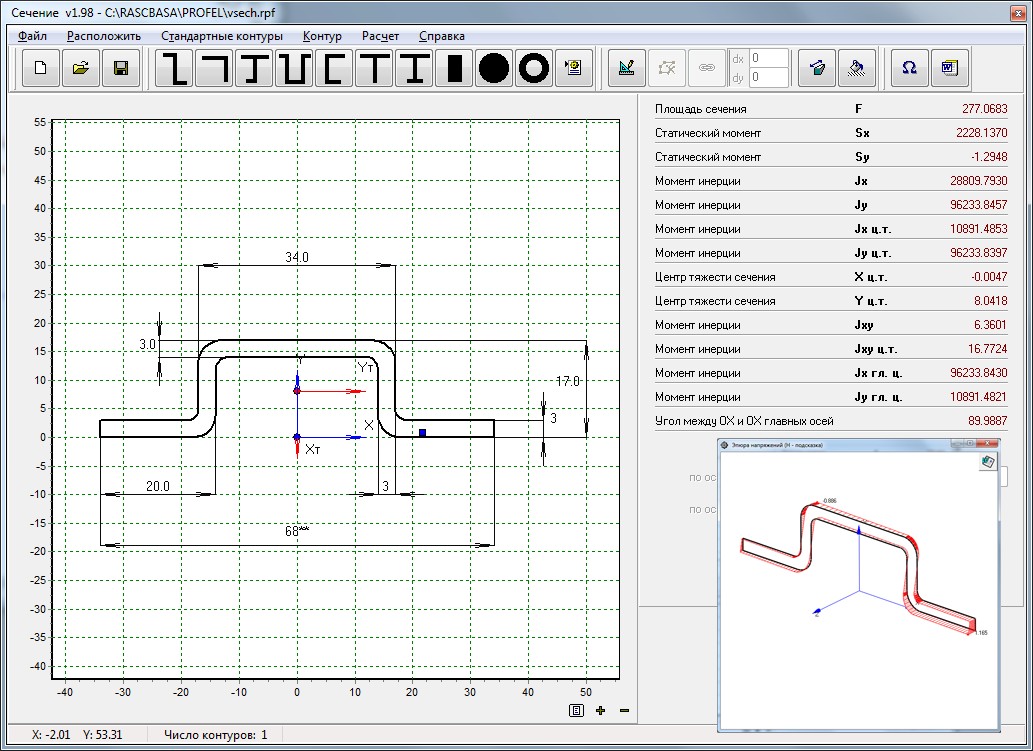Click the Площадь сечения label
The width and height of the screenshot is (1033, 751).
700,109
